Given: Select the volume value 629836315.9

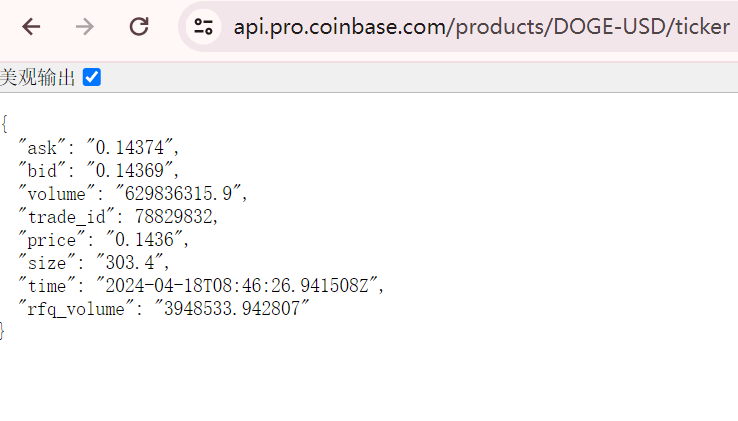Looking at the screenshot, I should 178,194.
